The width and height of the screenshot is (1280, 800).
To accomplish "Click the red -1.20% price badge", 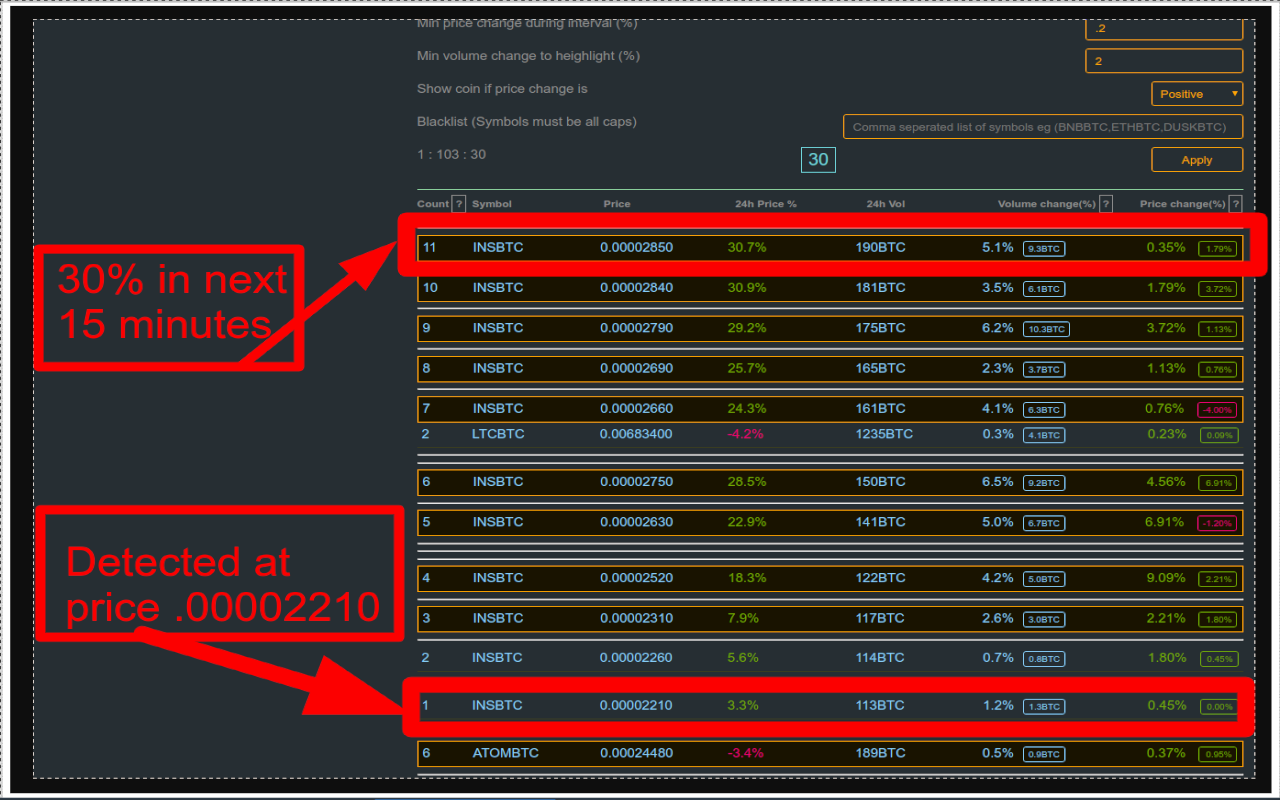I will [x=1218, y=523].
